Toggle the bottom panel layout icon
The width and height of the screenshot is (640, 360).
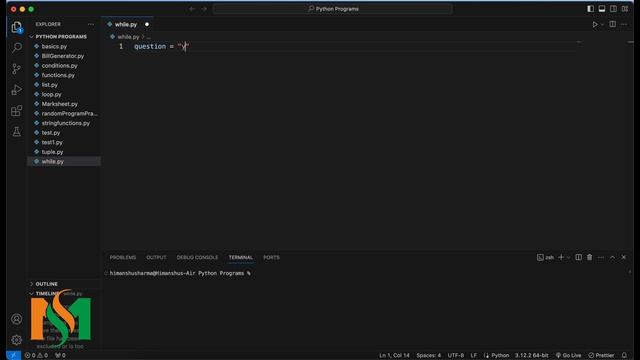pos(602,9)
